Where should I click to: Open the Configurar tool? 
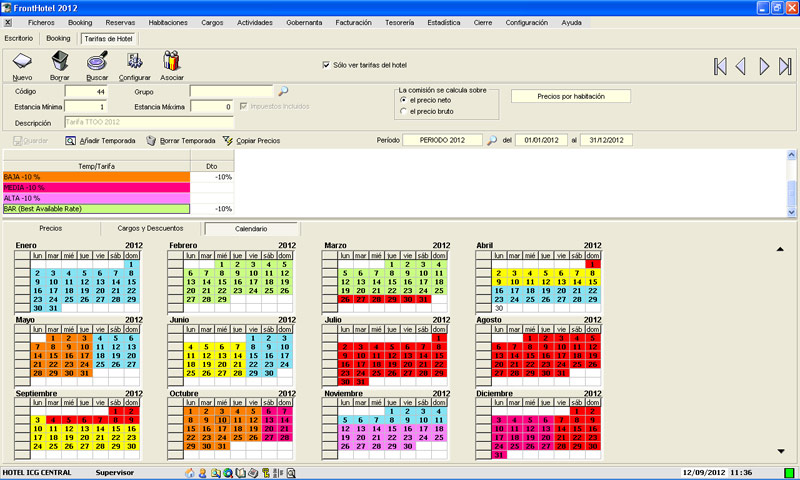pos(135,65)
